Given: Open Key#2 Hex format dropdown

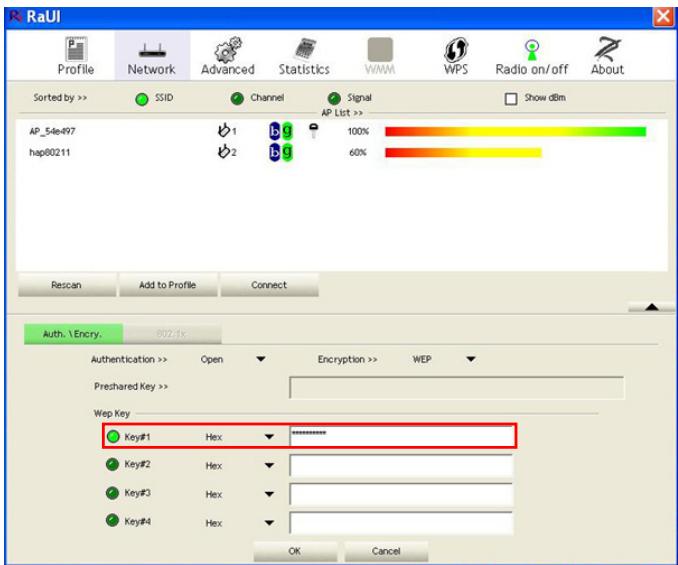Looking at the screenshot, I should tap(269, 466).
